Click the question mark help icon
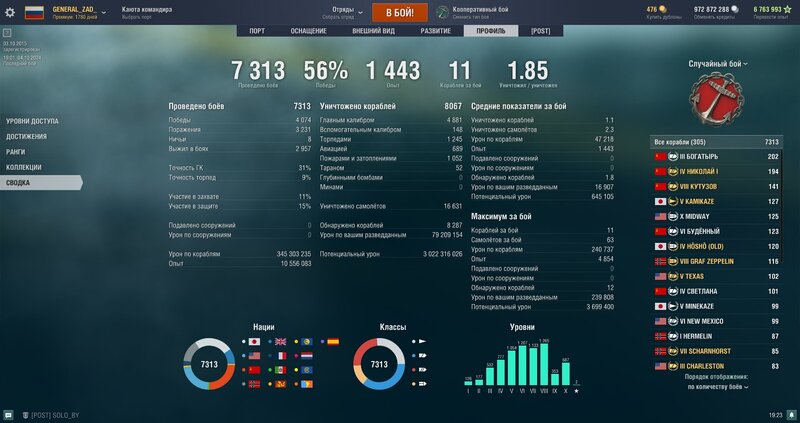The width and height of the screenshot is (800, 423). click(8, 33)
